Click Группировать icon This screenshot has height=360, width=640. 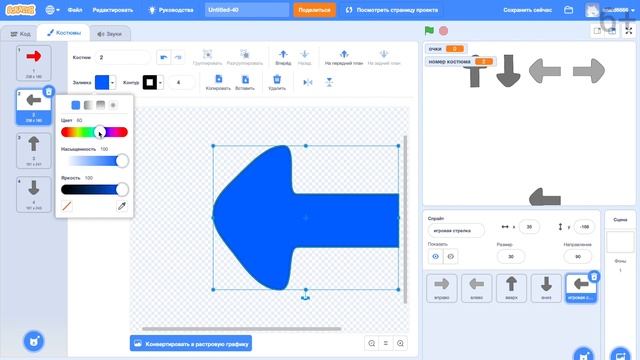207,57
